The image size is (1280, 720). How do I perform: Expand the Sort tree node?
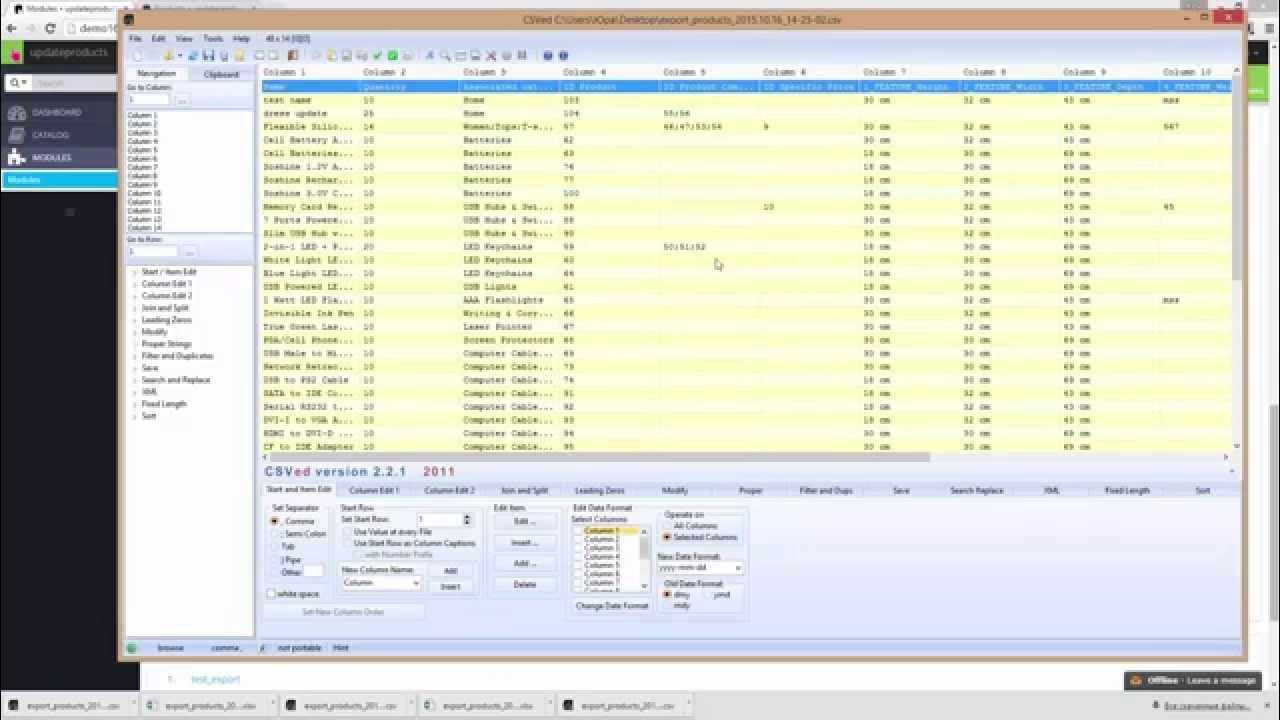click(x=135, y=416)
